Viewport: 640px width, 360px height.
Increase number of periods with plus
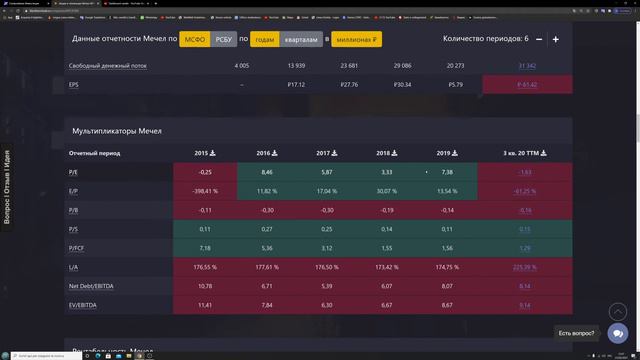[x=556, y=39]
